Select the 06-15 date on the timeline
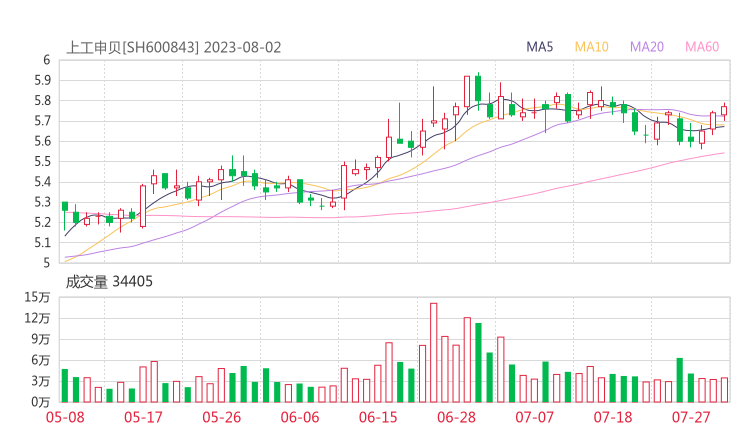The height and width of the screenshot is (440, 740). click(x=377, y=416)
